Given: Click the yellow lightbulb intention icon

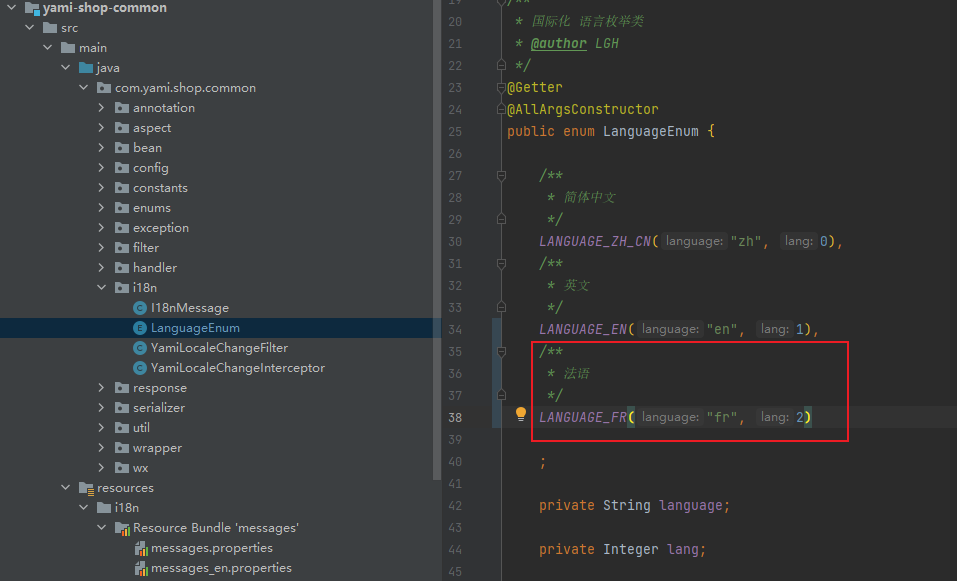Looking at the screenshot, I should [520, 414].
